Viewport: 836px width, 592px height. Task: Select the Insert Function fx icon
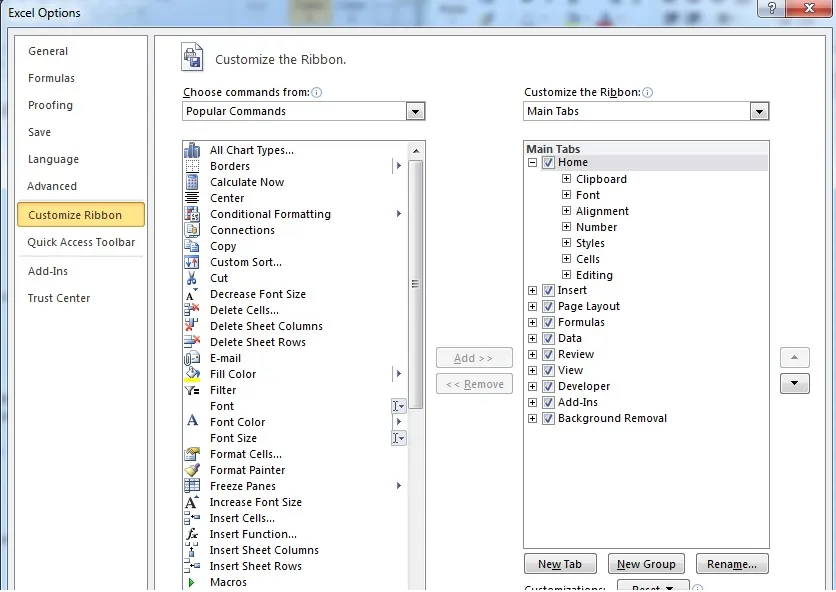(192, 534)
